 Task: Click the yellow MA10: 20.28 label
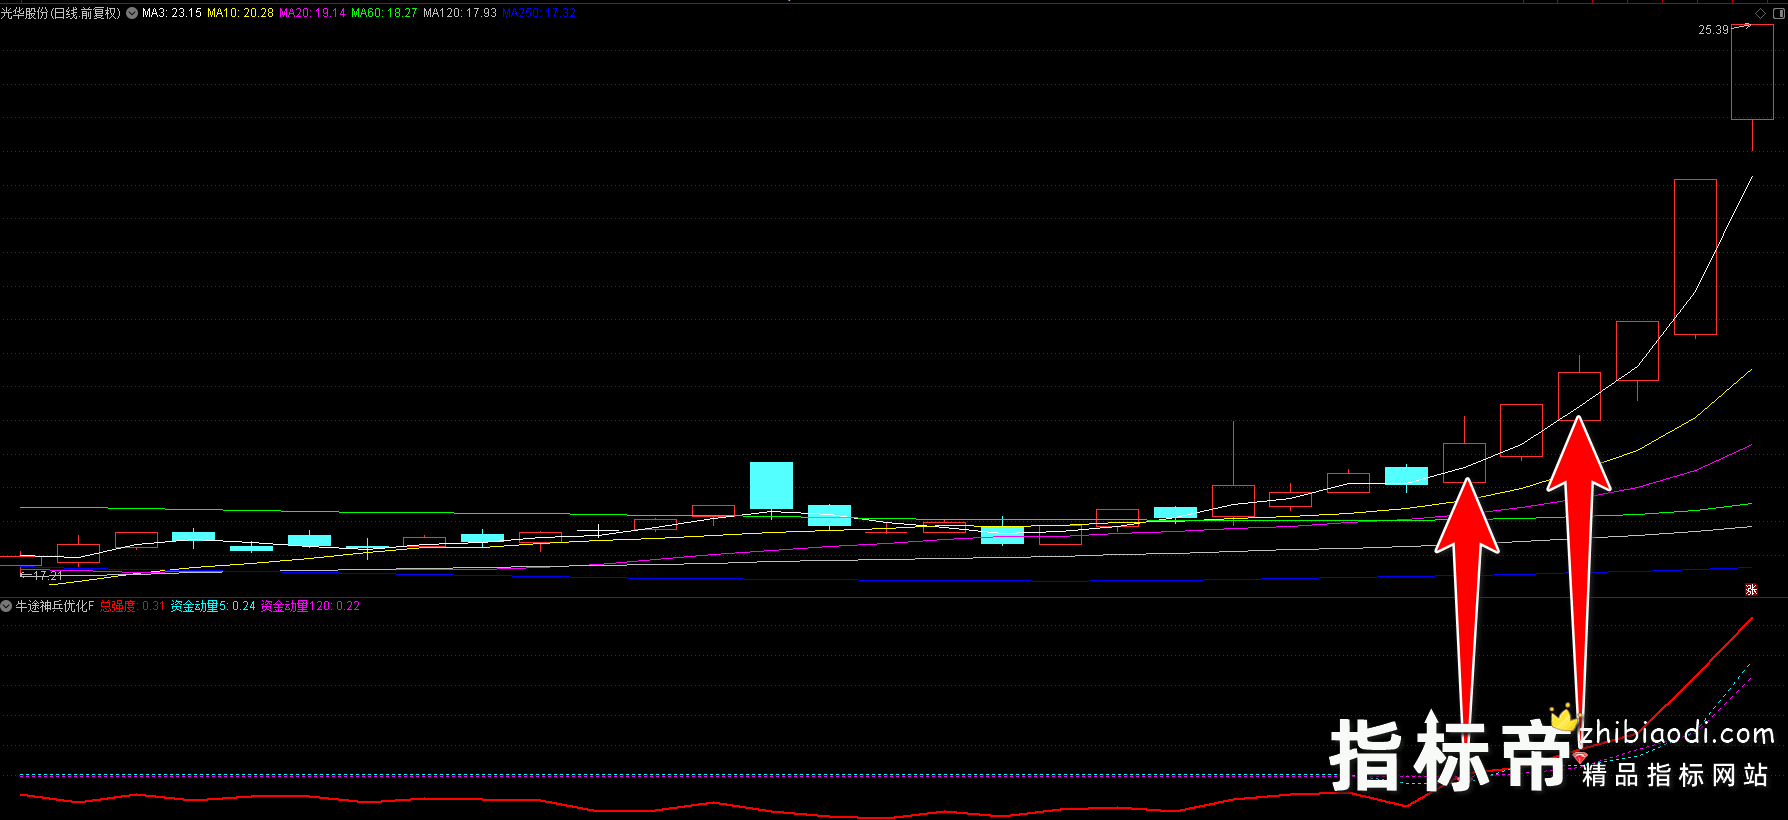pyautogui.click(x=240, y=13)
